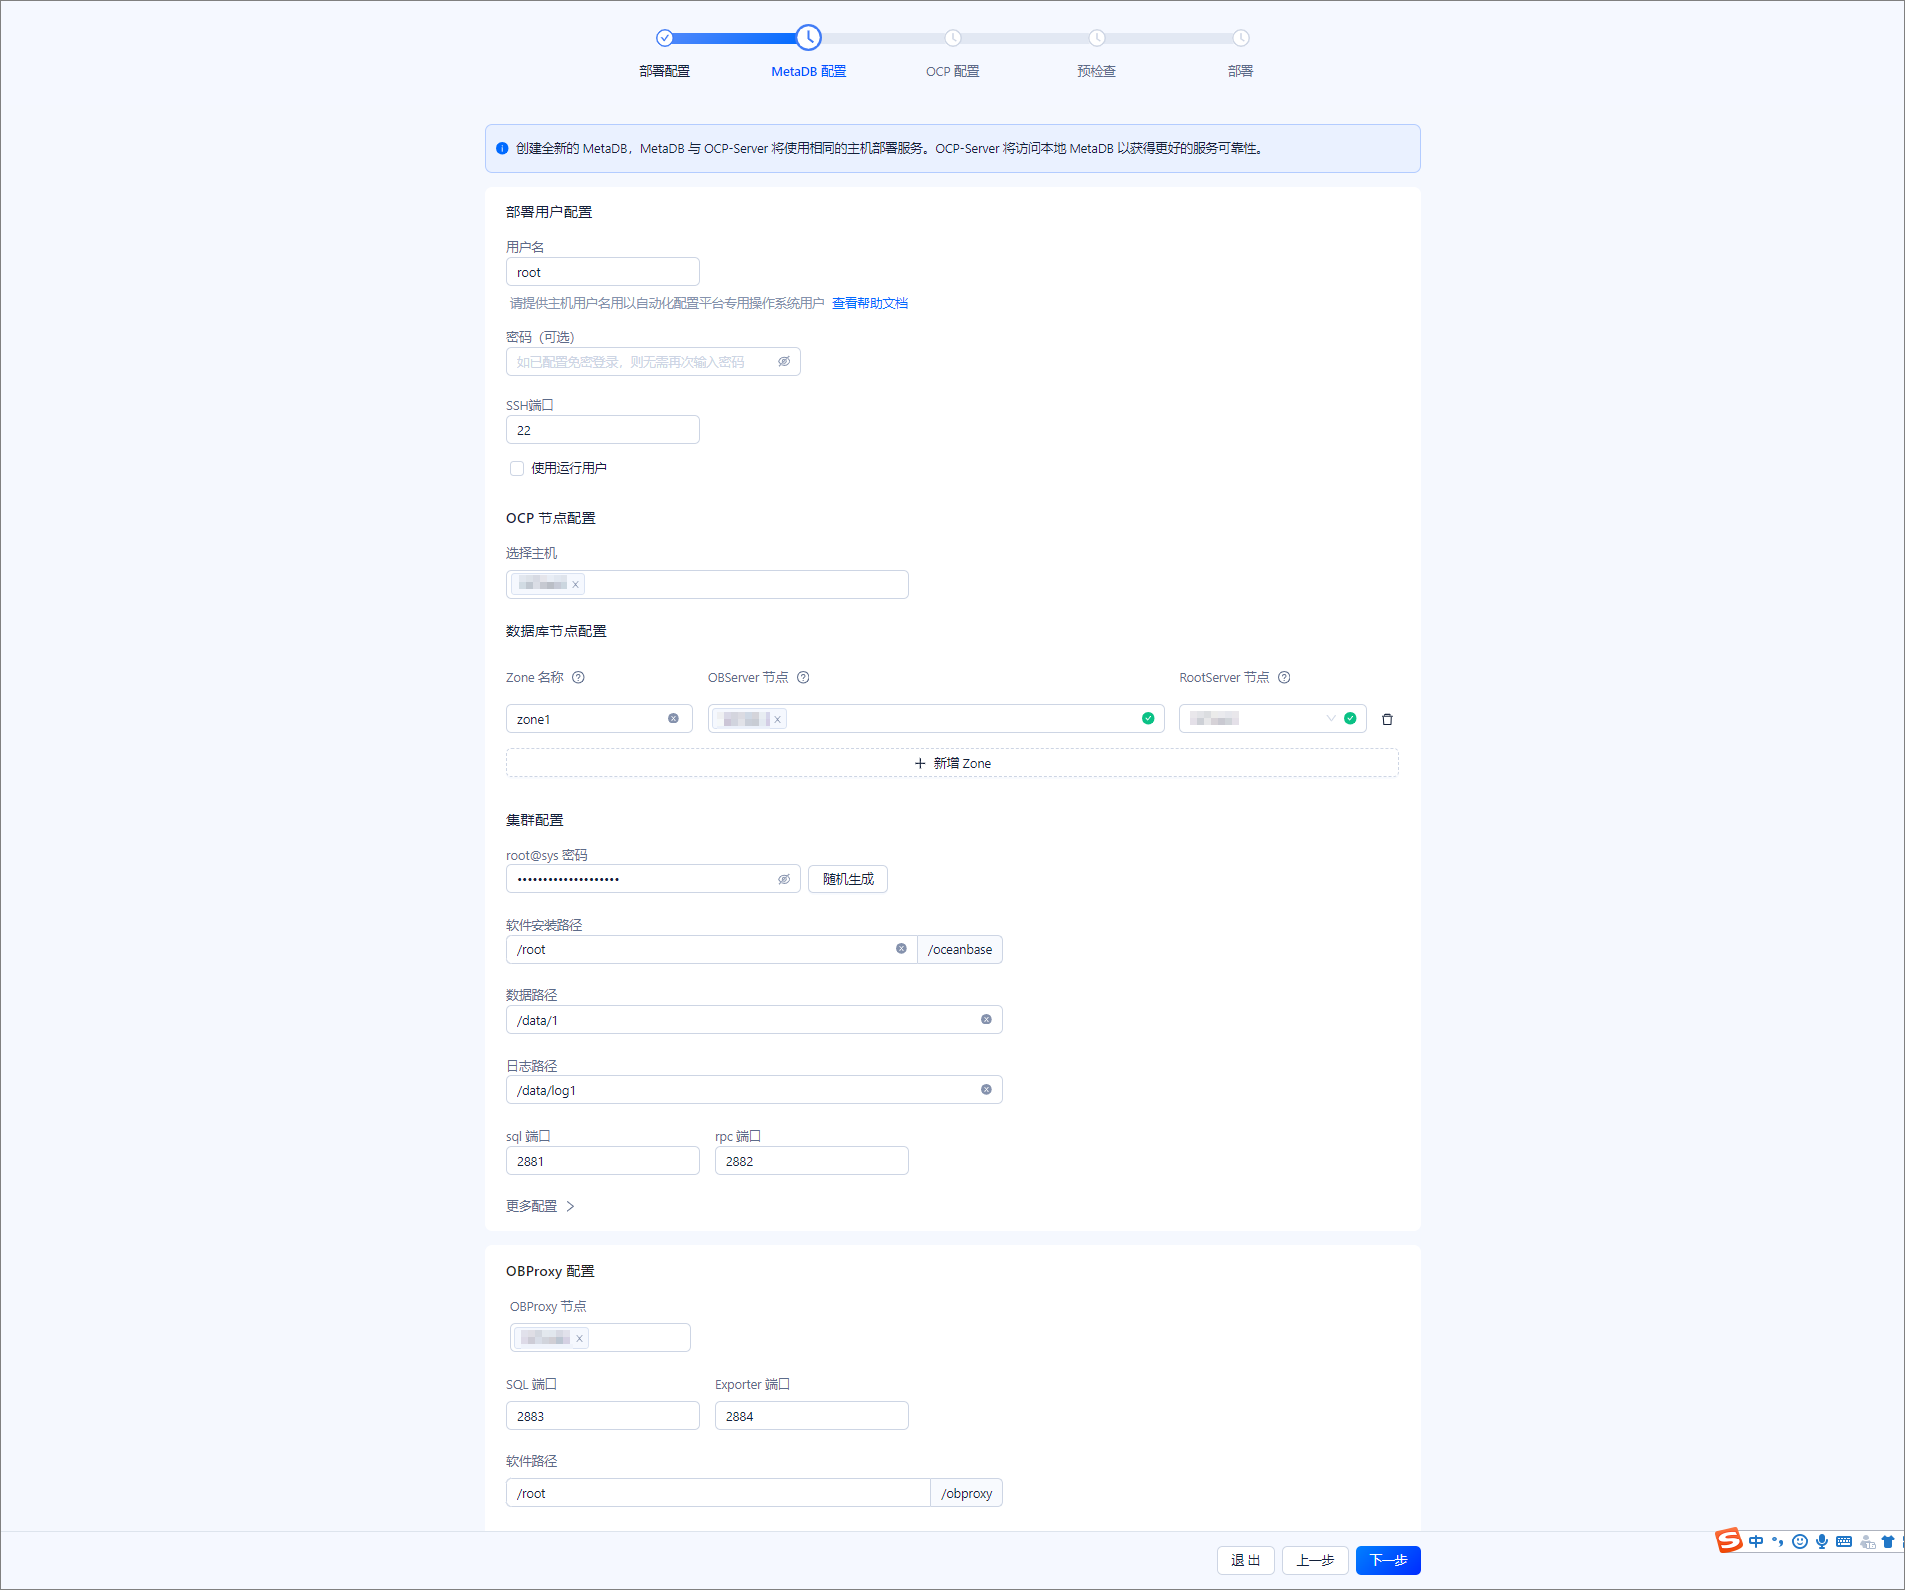Focus the OBProxy 软件路径 /root field
Image resolution: width=1905 pixels, height=1590 pixels.
[x=718, y=1493]
